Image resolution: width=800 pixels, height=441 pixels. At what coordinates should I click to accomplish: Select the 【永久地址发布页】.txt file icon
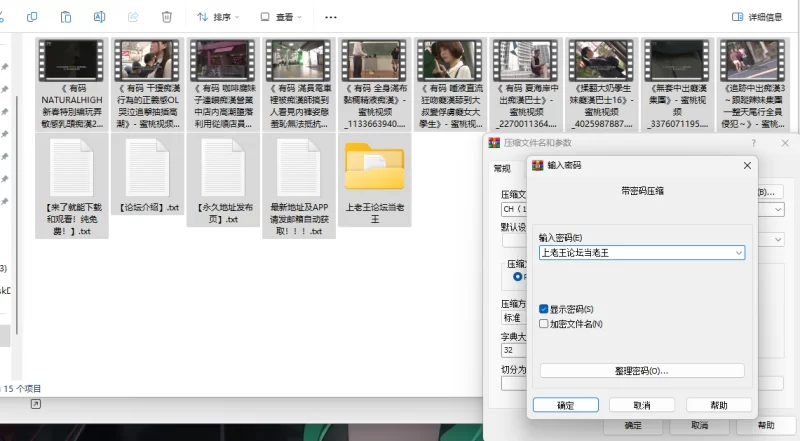223,167
